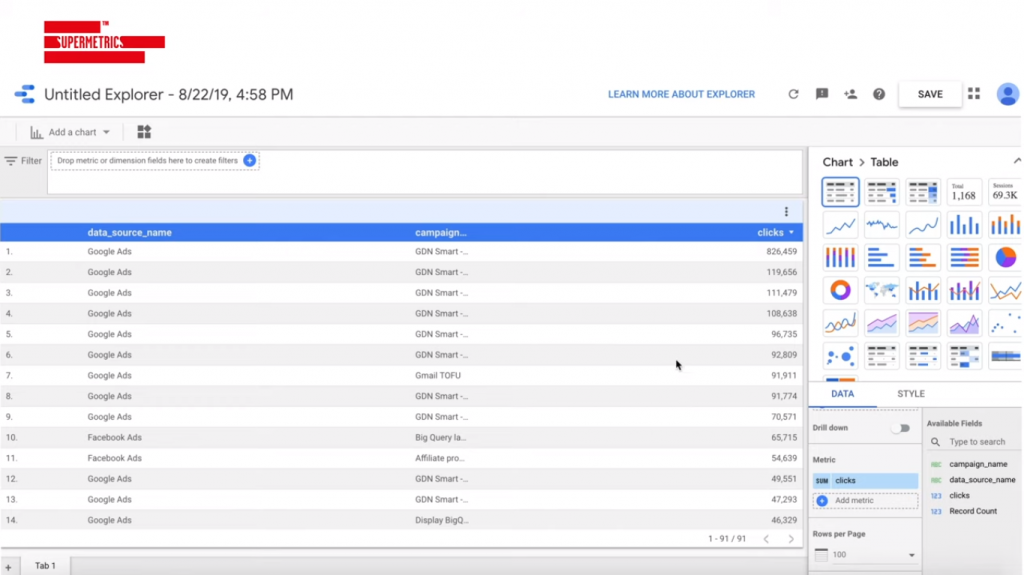
Task: Open the table's three-dot options menu
Action: (x=786, y=212)
